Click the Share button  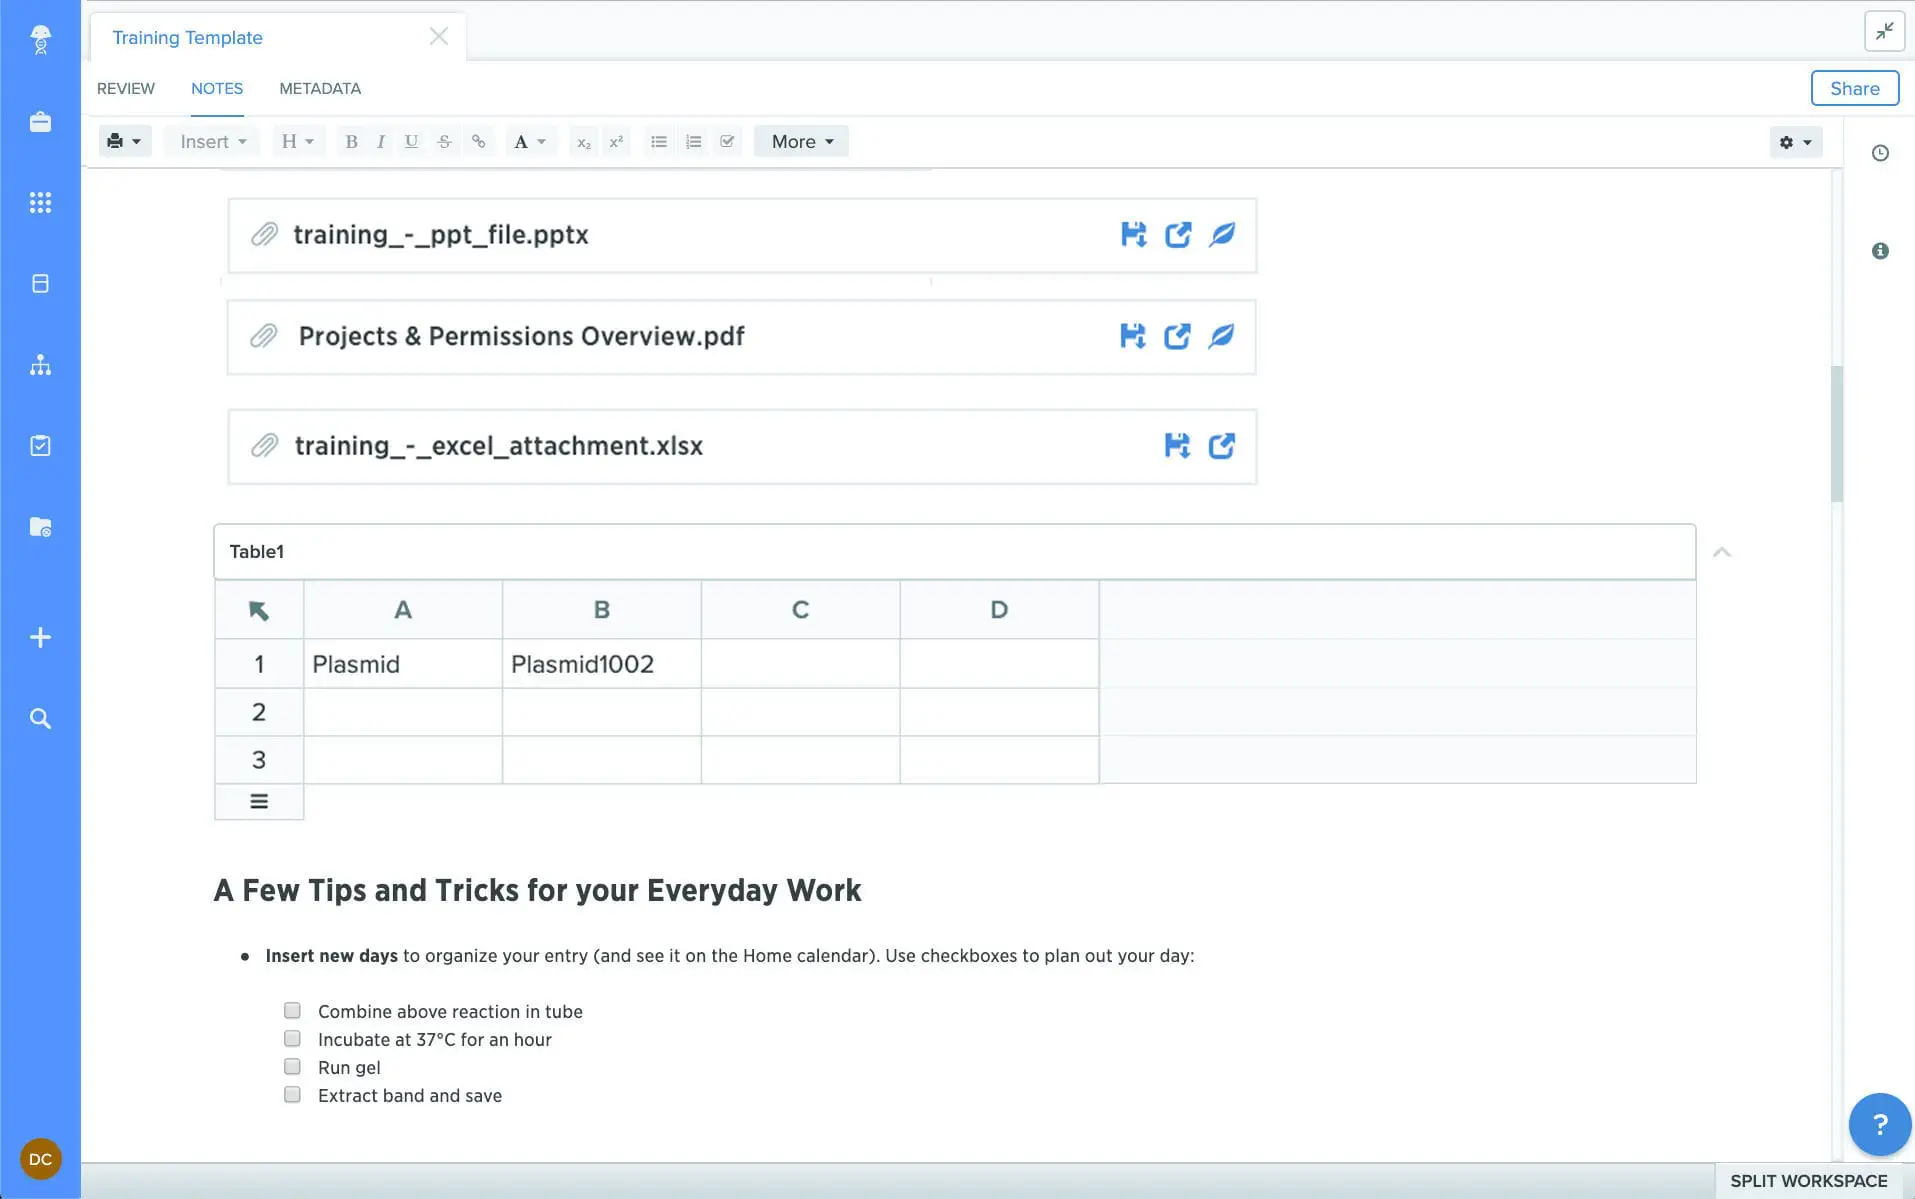click(1854, 89)
